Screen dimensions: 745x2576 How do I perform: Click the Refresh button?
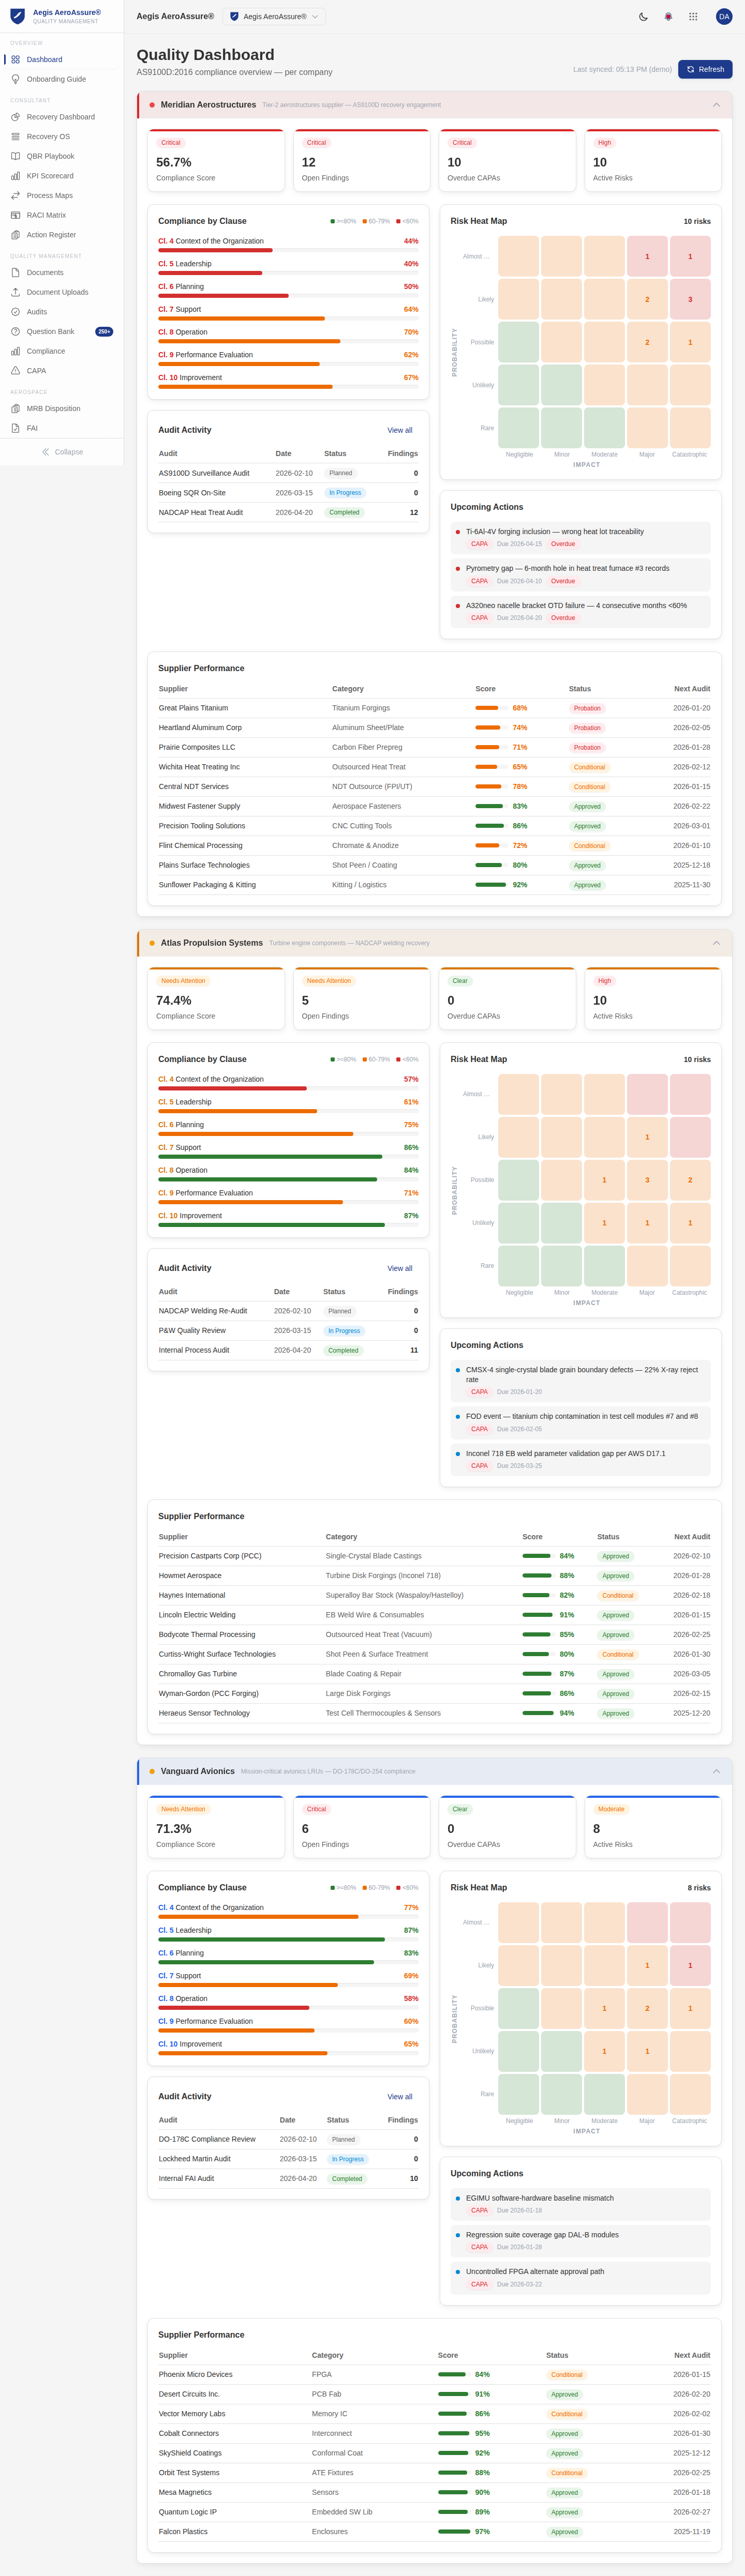705,69
